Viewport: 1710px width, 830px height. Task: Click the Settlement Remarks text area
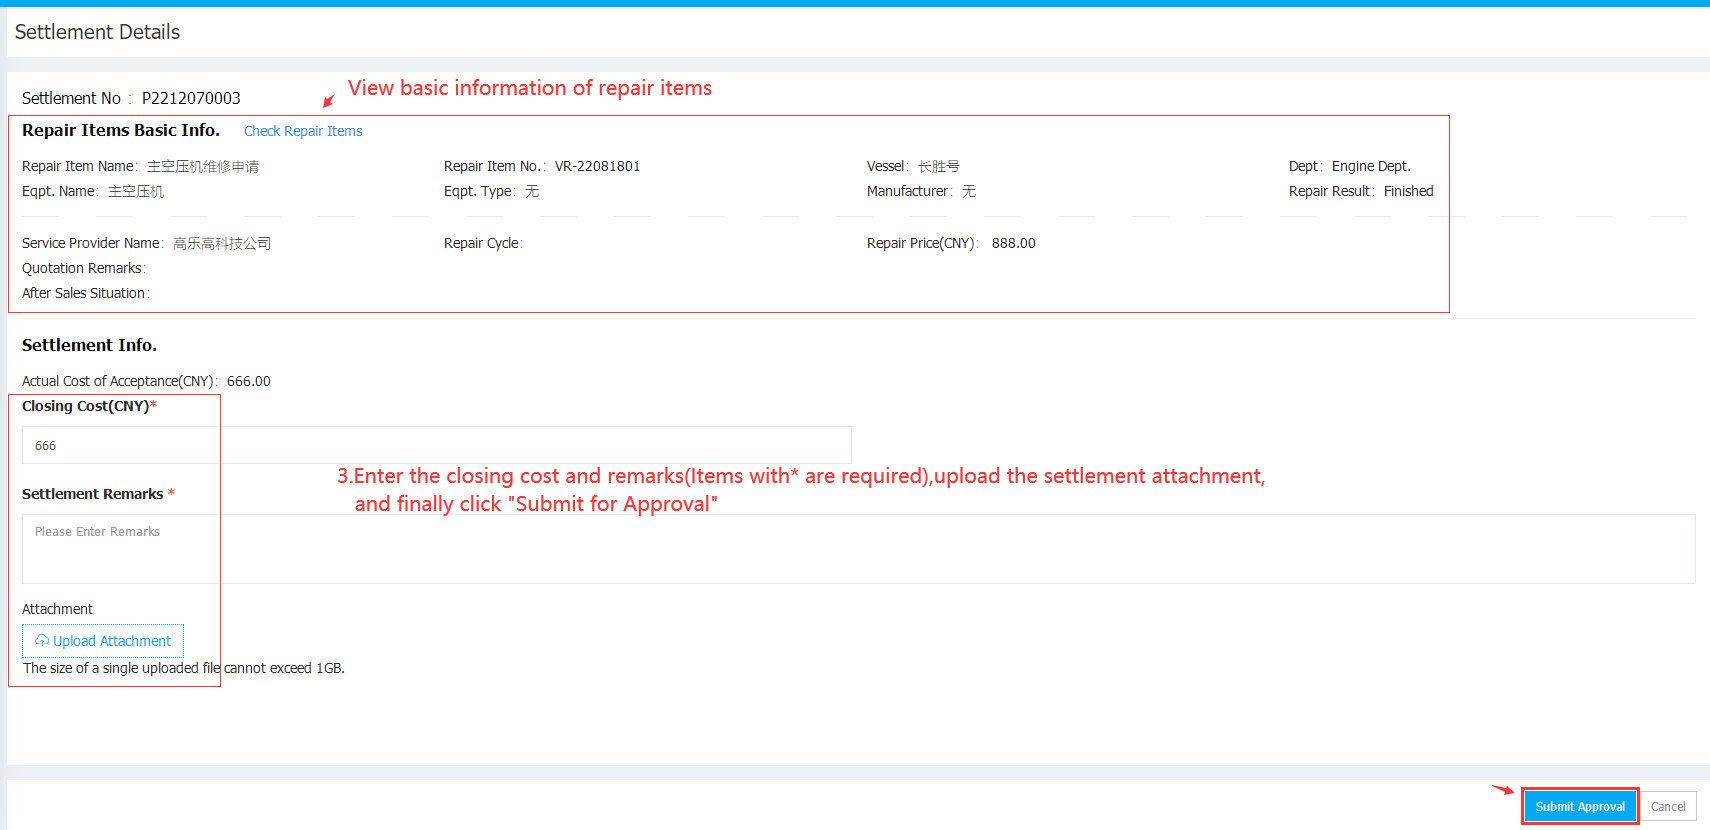pyautogui.click(x=858, y=549)
